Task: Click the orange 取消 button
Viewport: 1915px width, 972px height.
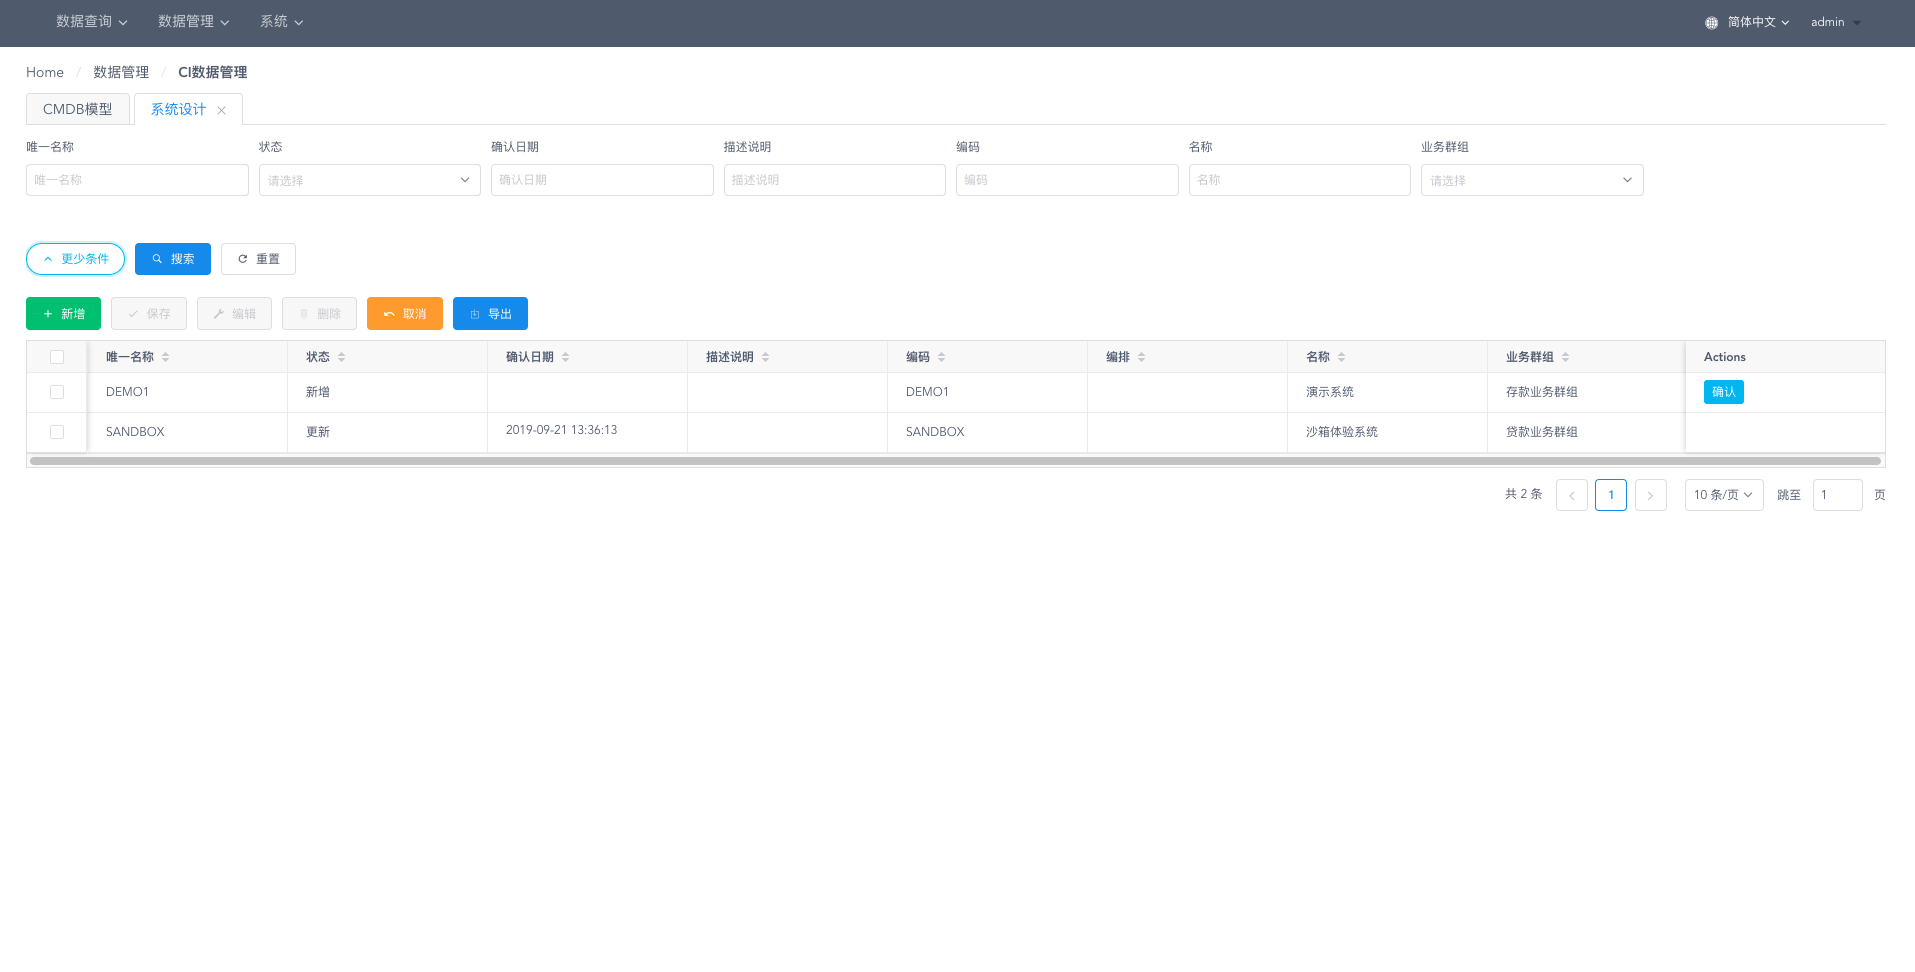Action: tap(405, 314)
